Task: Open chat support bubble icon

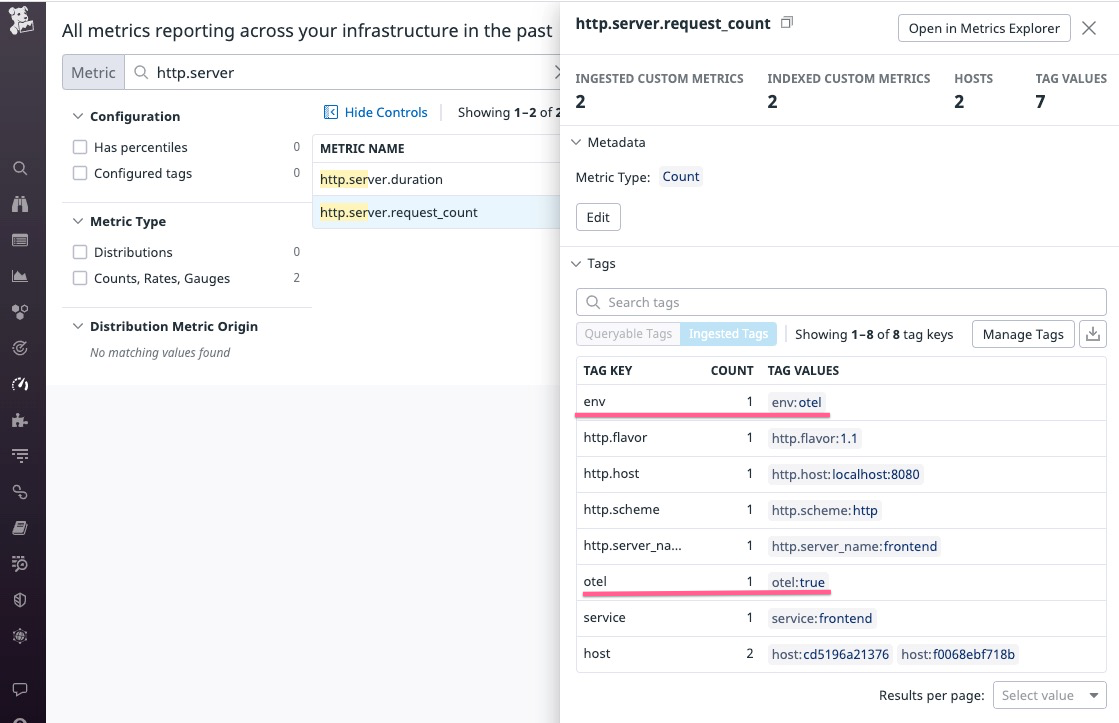Action: [20, 690]
